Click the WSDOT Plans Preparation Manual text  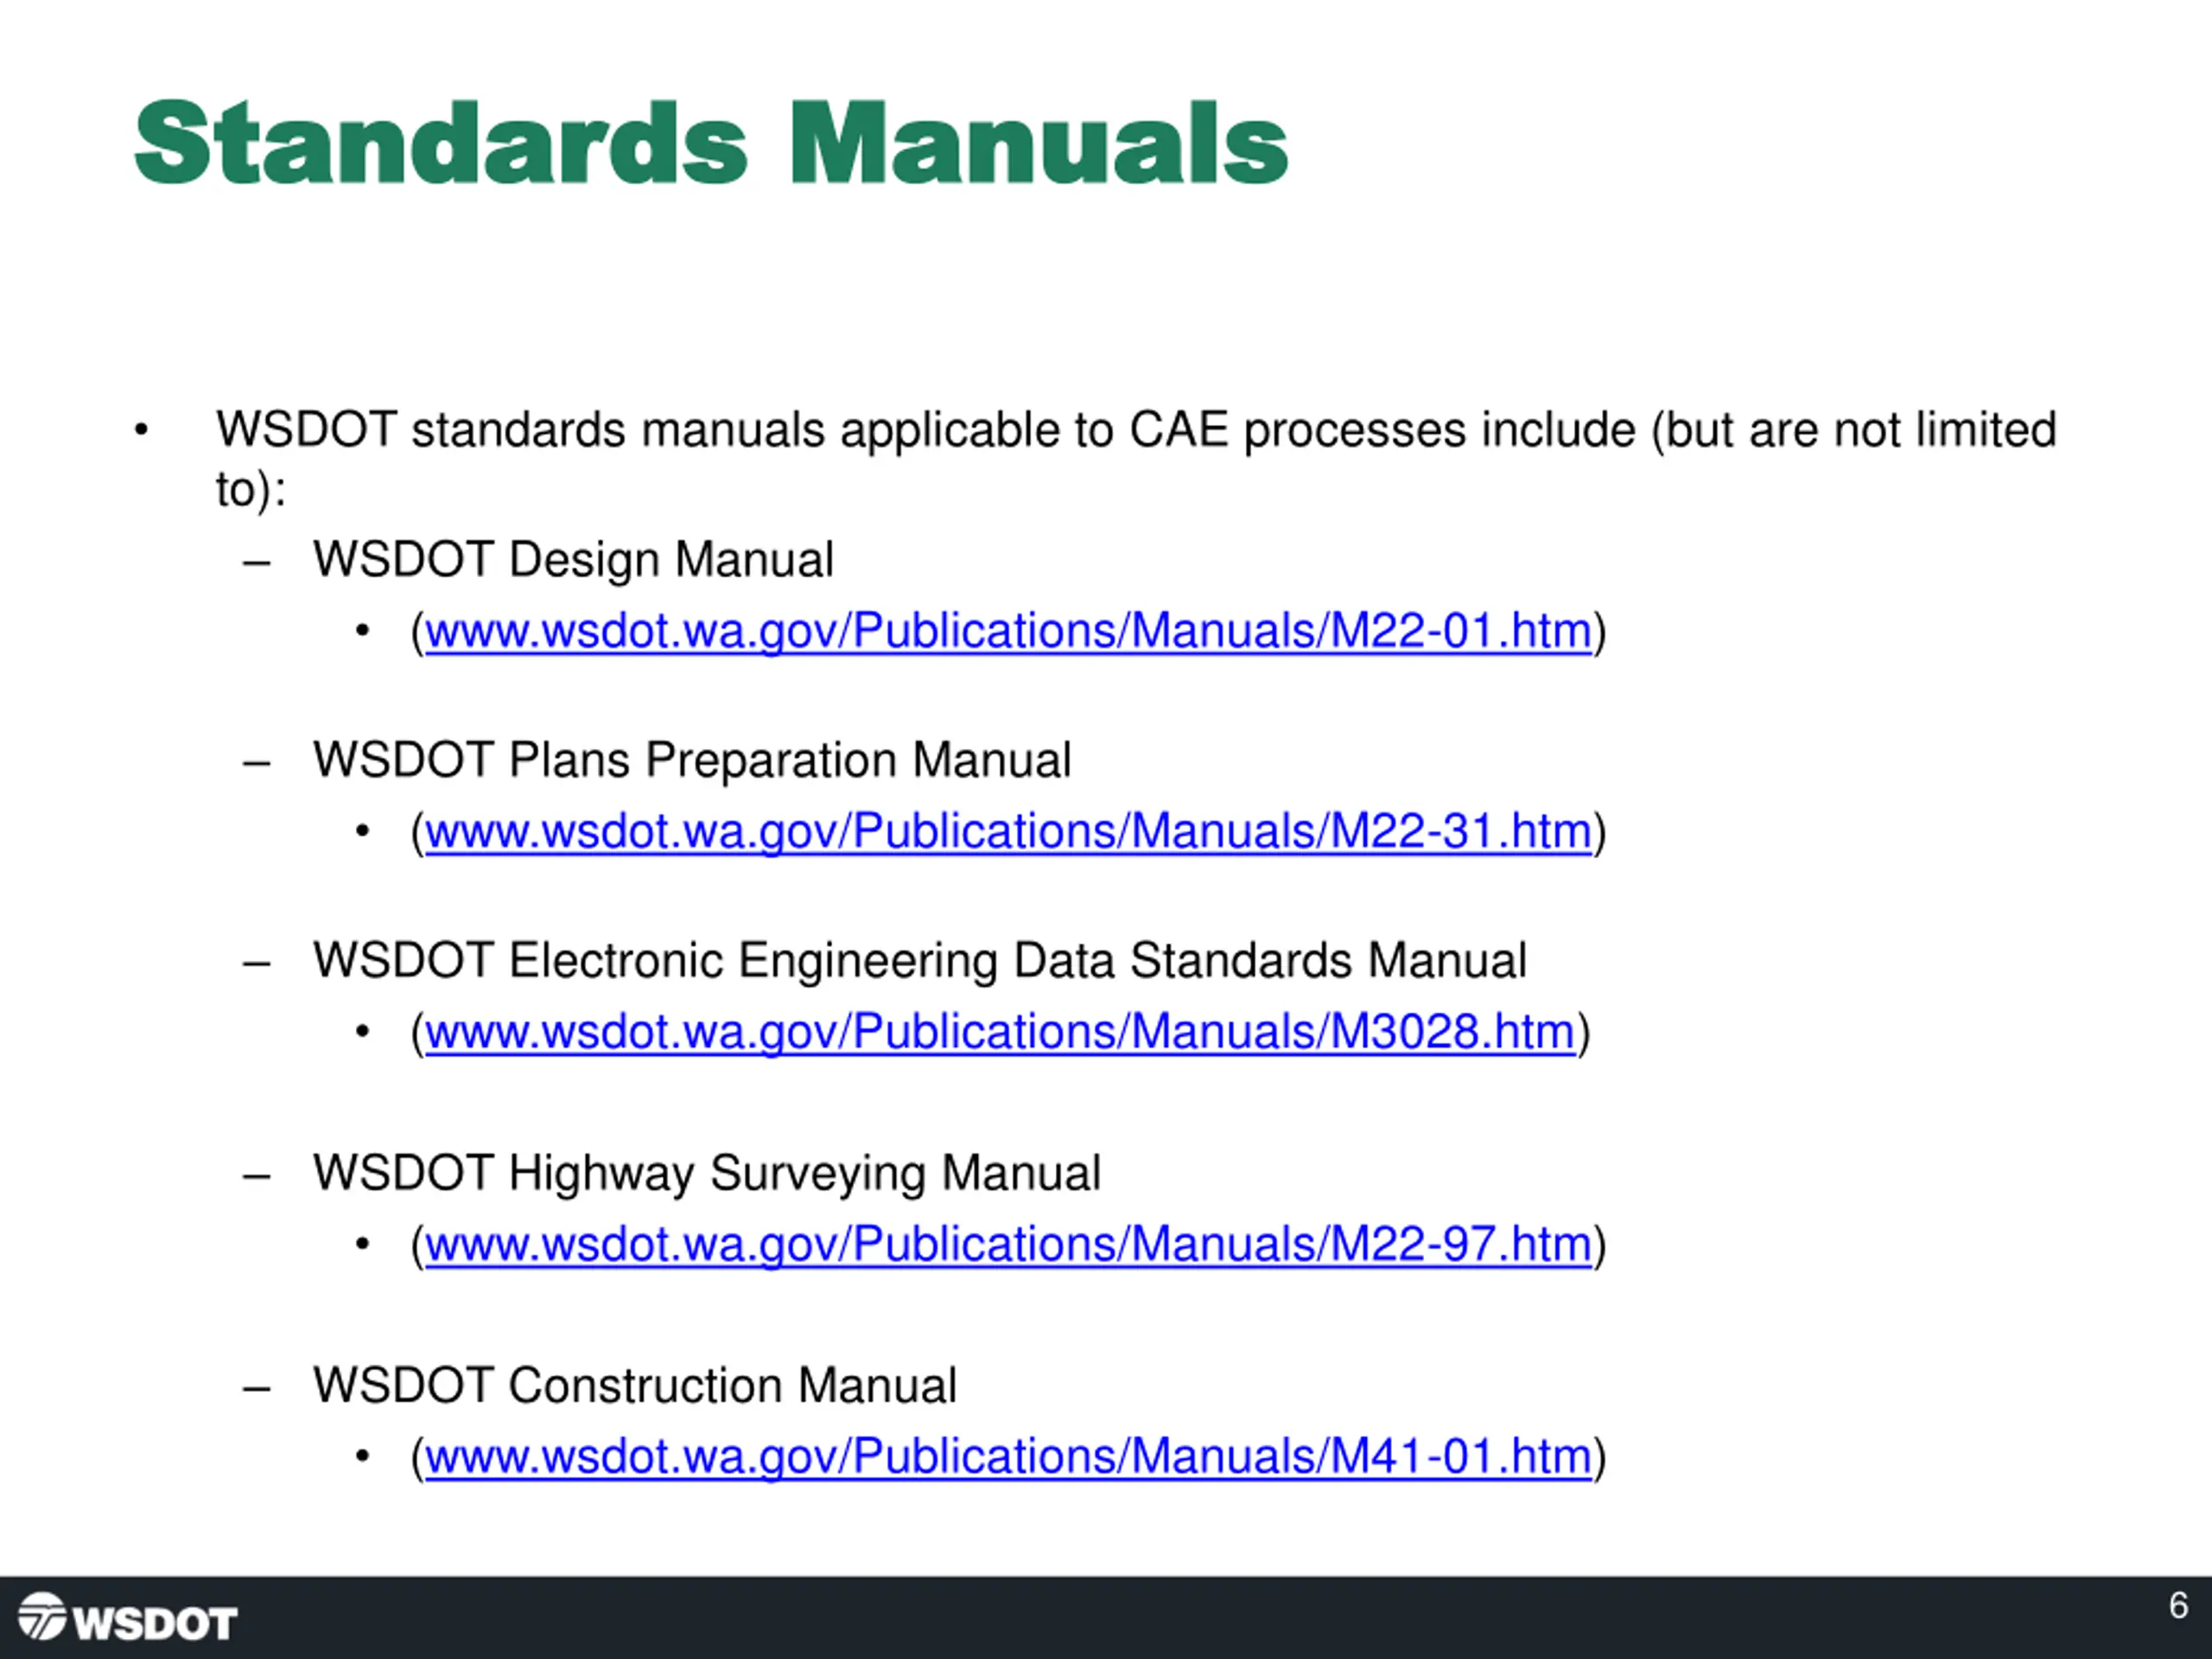692,760
